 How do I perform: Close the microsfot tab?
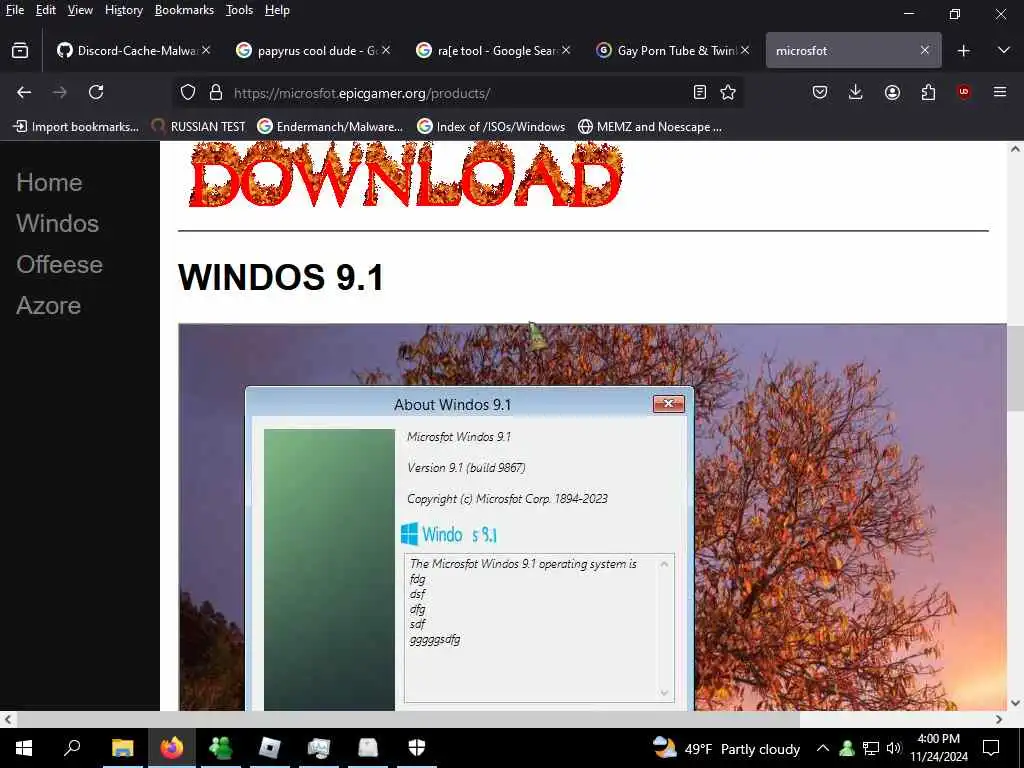tap(924, 50)
